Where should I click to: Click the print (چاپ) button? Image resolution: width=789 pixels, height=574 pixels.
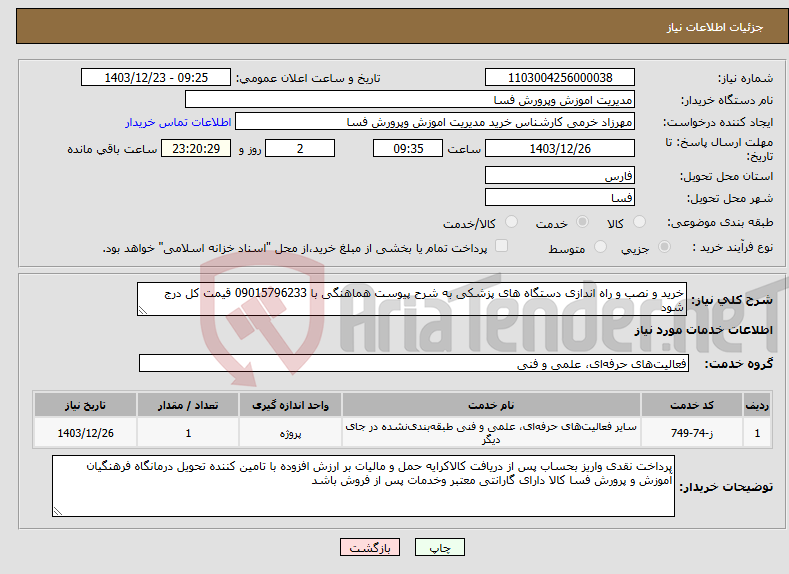click(x=440, y=547)
